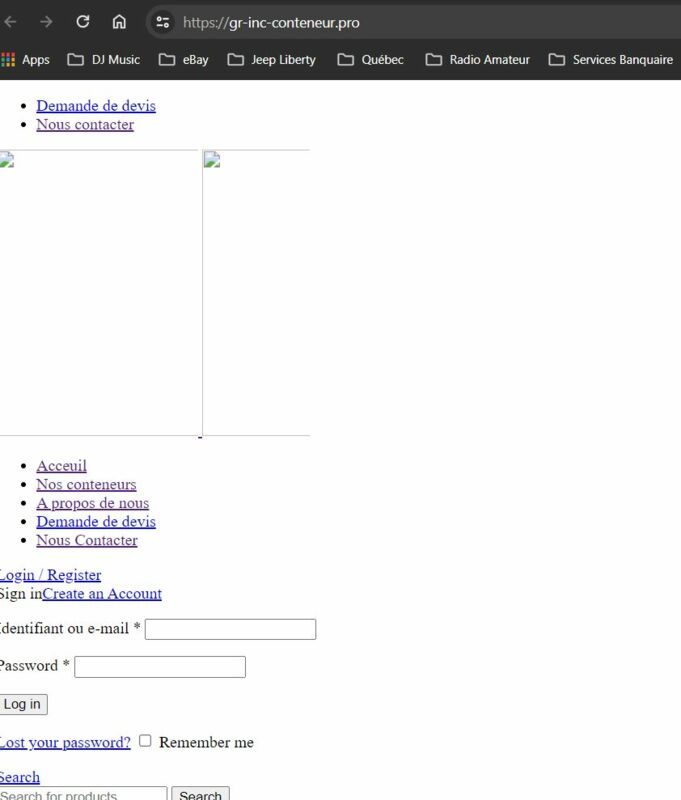
Task: Open top Demande de devis link
Action: pos(96,106)
